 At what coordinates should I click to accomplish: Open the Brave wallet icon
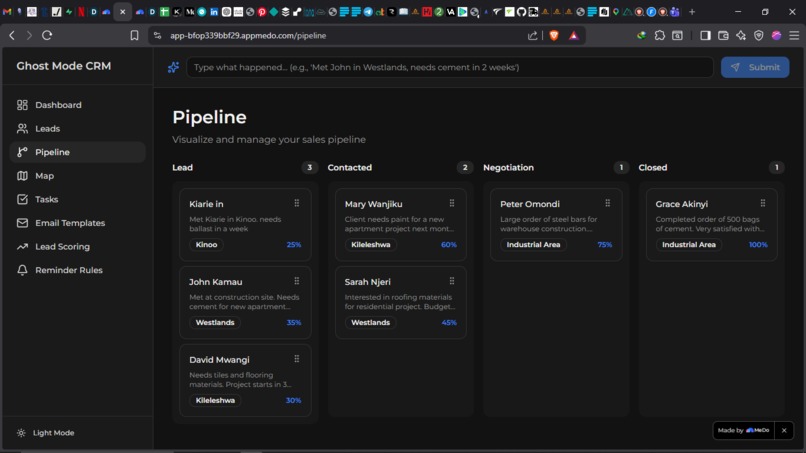pyautogui.click(x=723, y=35)
